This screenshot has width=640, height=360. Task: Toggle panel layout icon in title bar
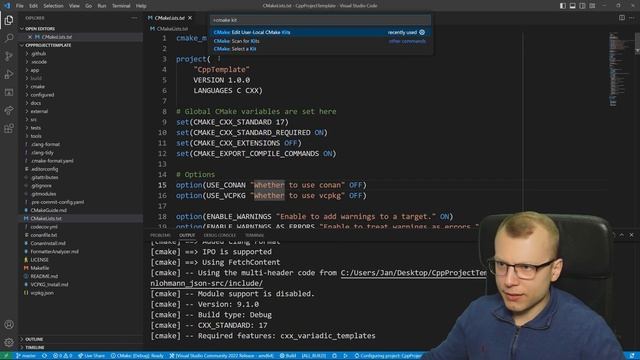click(573, 6)
